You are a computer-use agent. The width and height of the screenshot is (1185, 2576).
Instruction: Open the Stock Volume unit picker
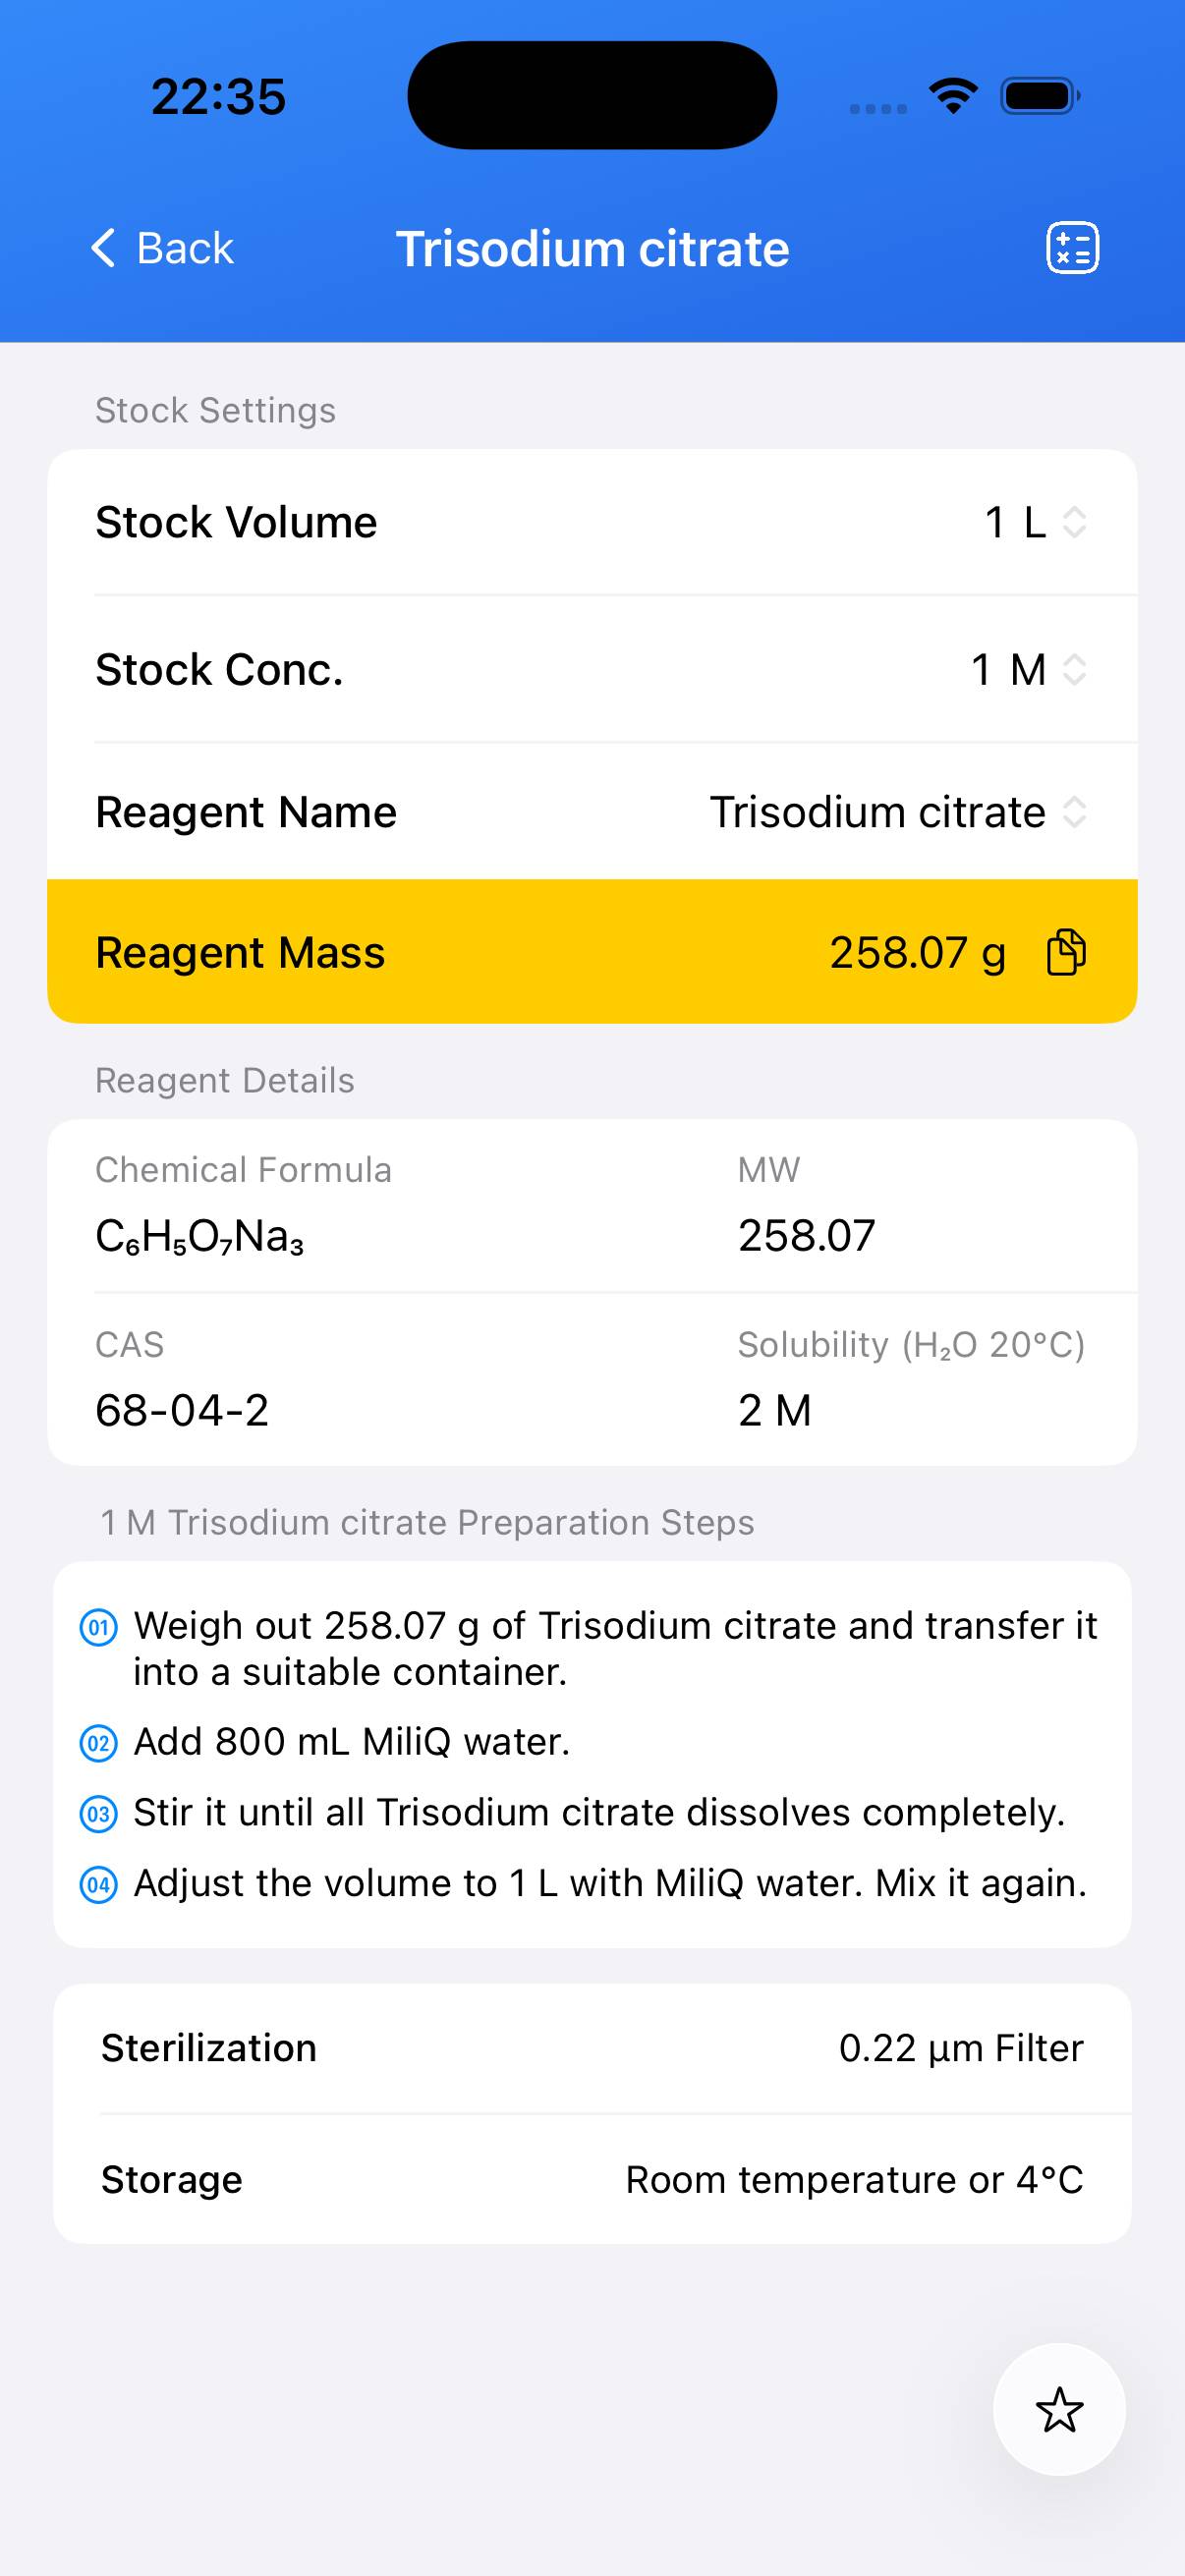click(1035, 522)
